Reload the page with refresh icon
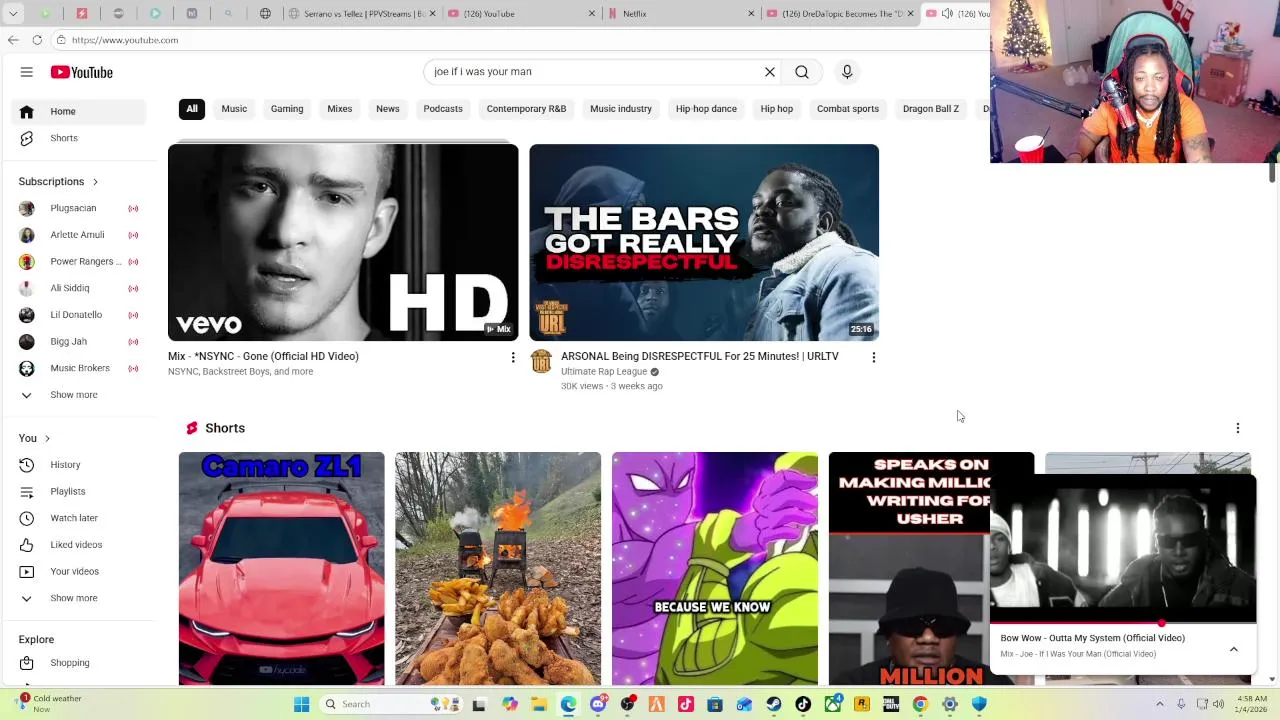 [x=37, y=40]
